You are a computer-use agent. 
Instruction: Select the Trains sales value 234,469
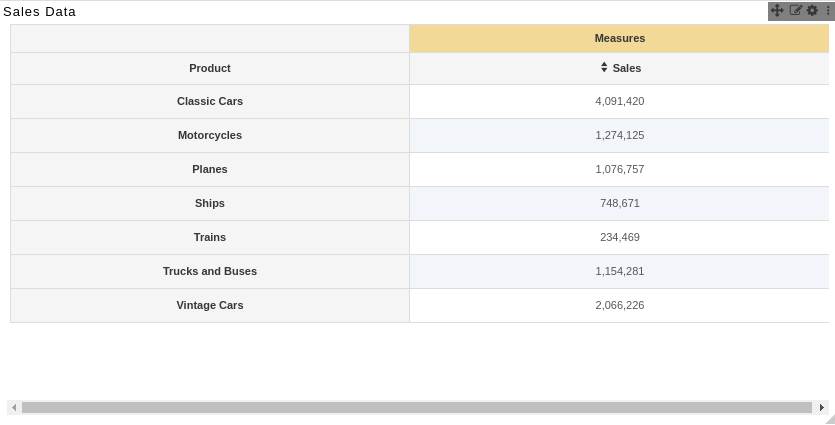(619, 237)
